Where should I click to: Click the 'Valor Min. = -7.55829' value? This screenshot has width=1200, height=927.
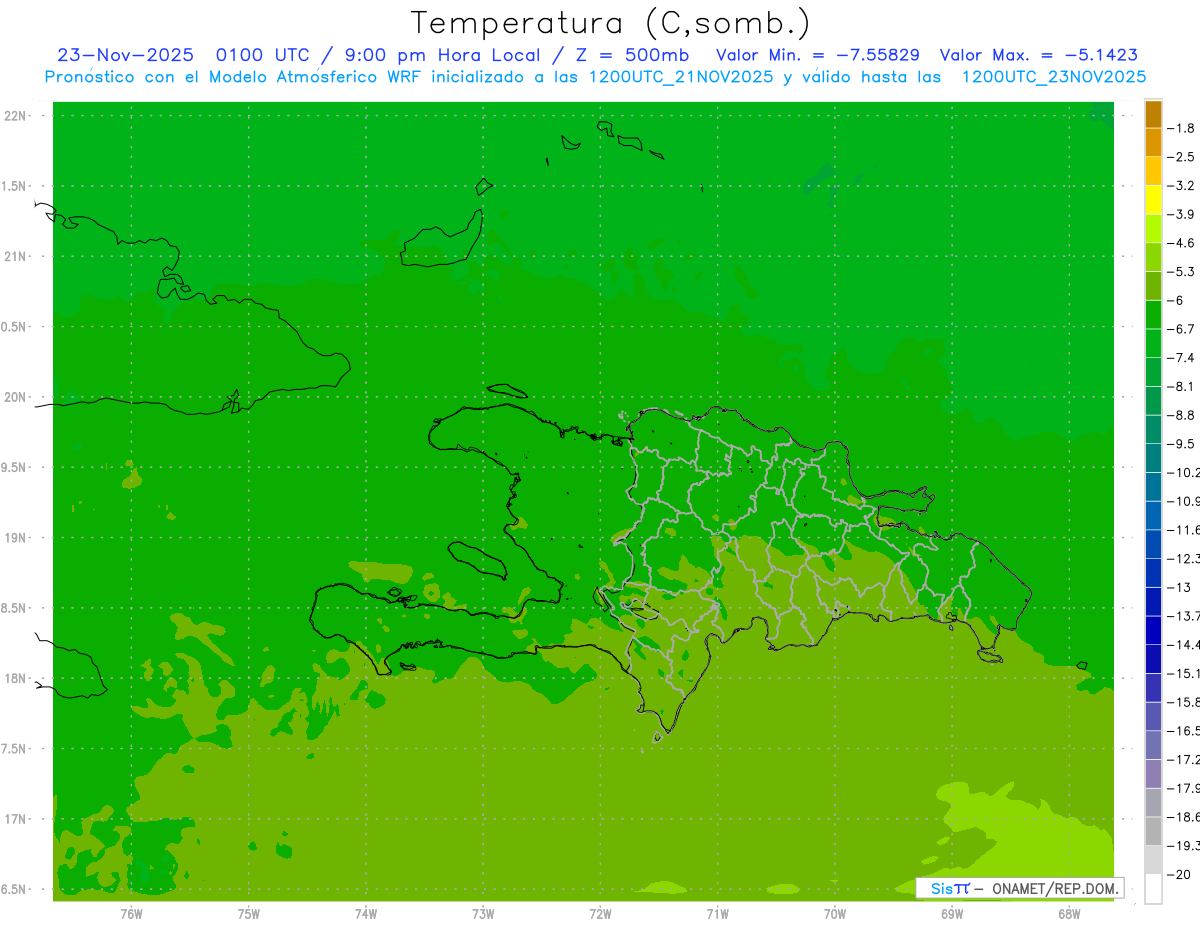[818, 56]
